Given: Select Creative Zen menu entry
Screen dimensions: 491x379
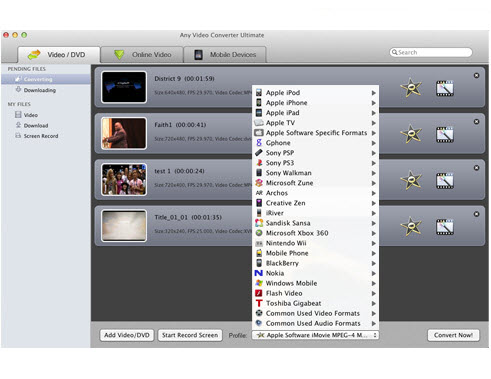Looking at the screenshot, I should 315,203.
